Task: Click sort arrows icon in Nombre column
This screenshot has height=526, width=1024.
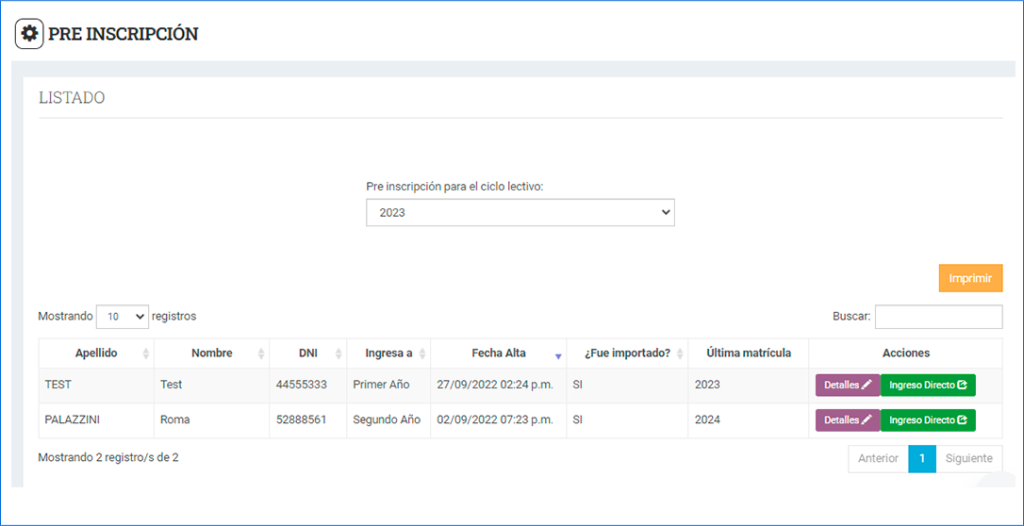Action: click(262, 354)
